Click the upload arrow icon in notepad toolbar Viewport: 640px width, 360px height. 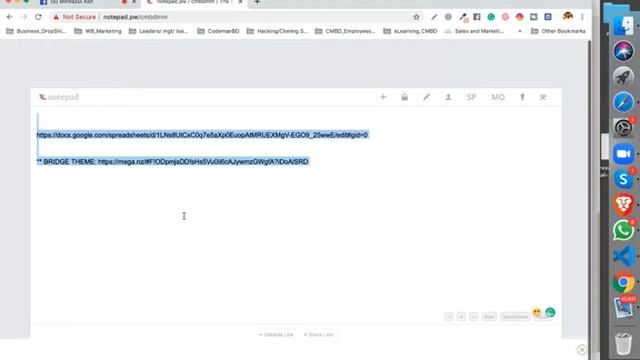pyautogui.click(x=522, y=97)
